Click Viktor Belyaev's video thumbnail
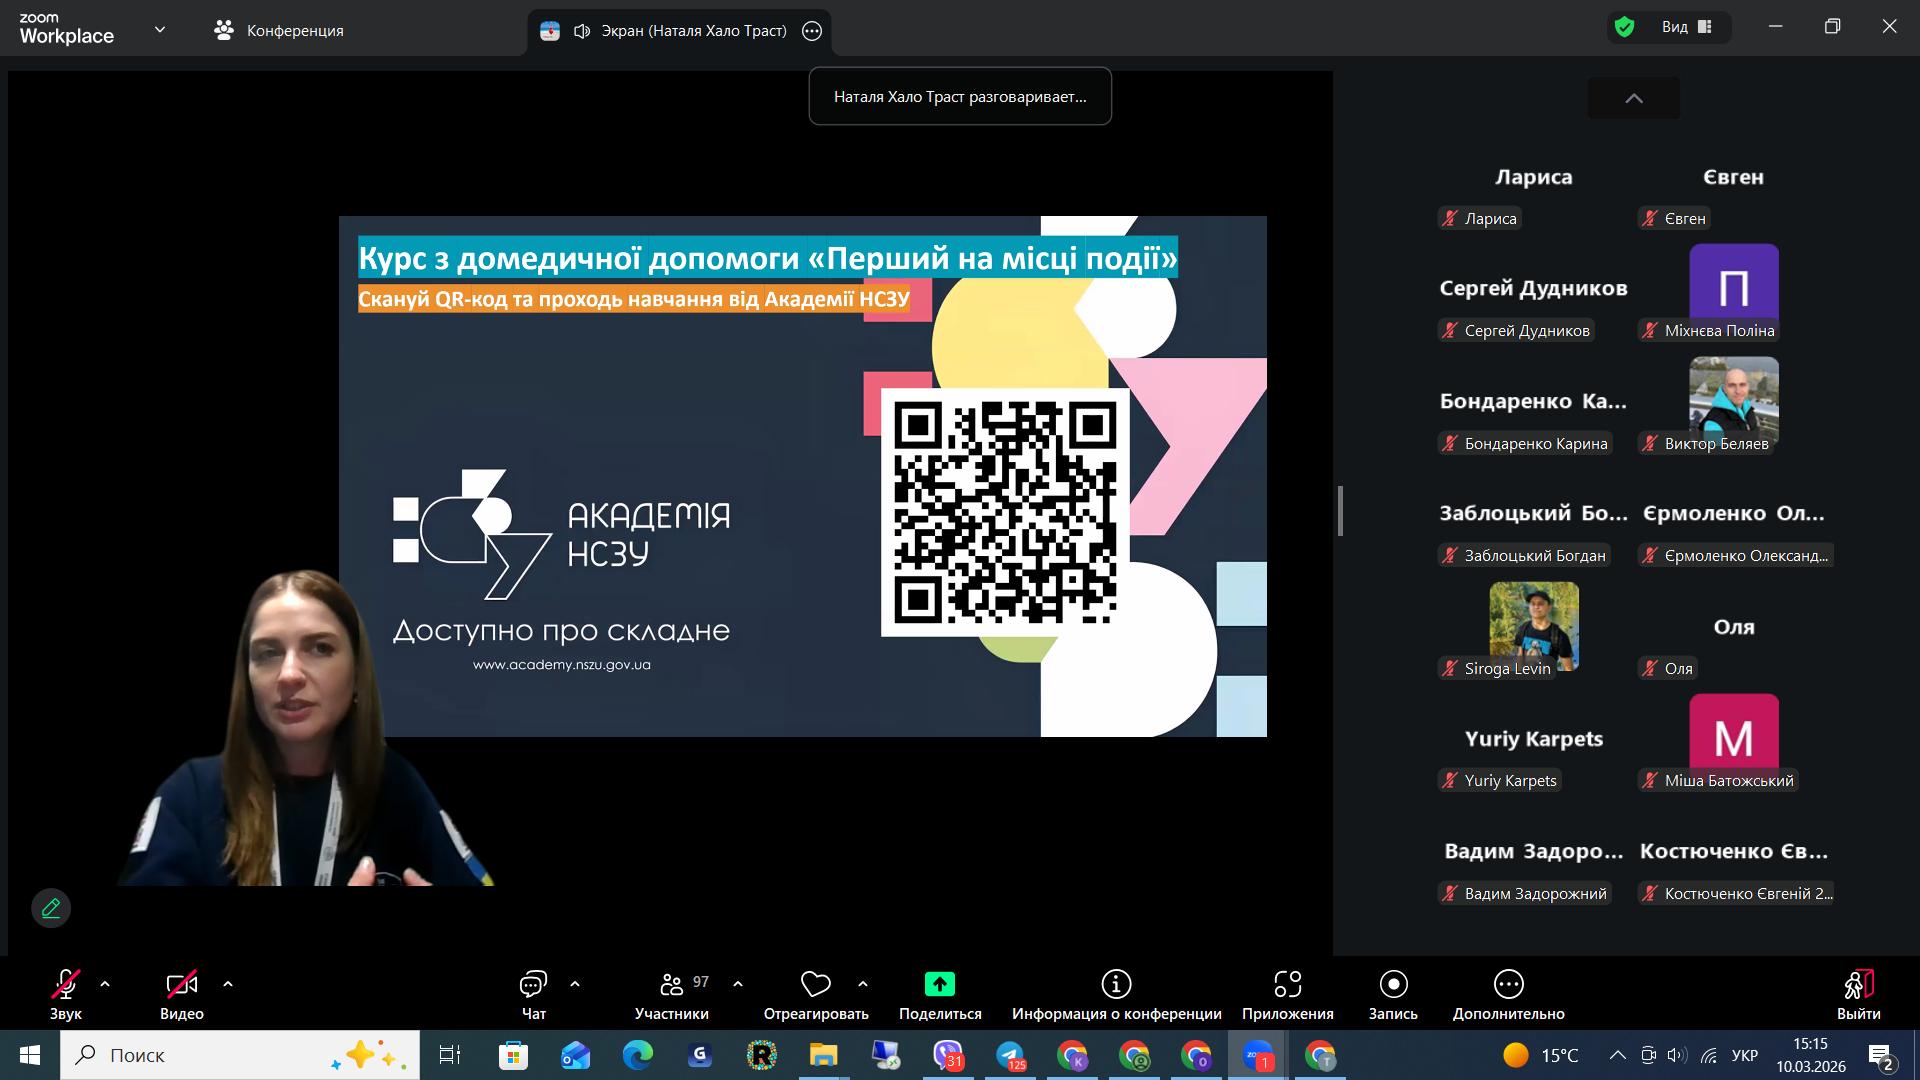The image size is (1920, 1080). click(1733, 397)
